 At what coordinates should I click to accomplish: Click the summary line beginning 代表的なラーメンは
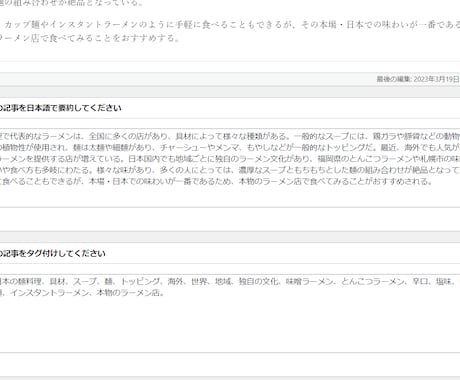[230, 136]
